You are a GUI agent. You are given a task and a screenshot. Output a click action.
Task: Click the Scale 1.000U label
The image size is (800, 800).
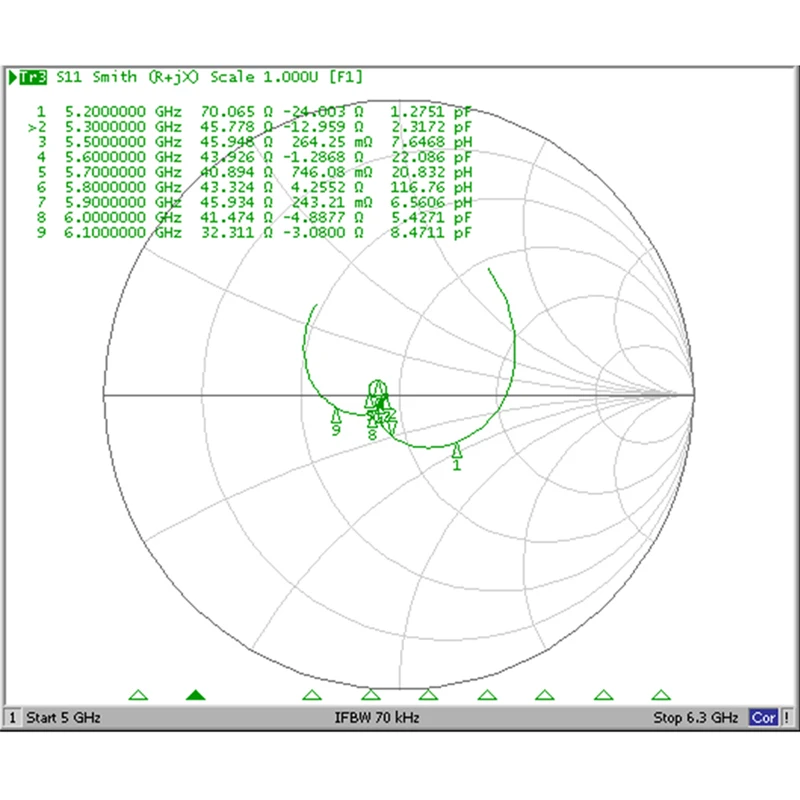tap(264, 77)
